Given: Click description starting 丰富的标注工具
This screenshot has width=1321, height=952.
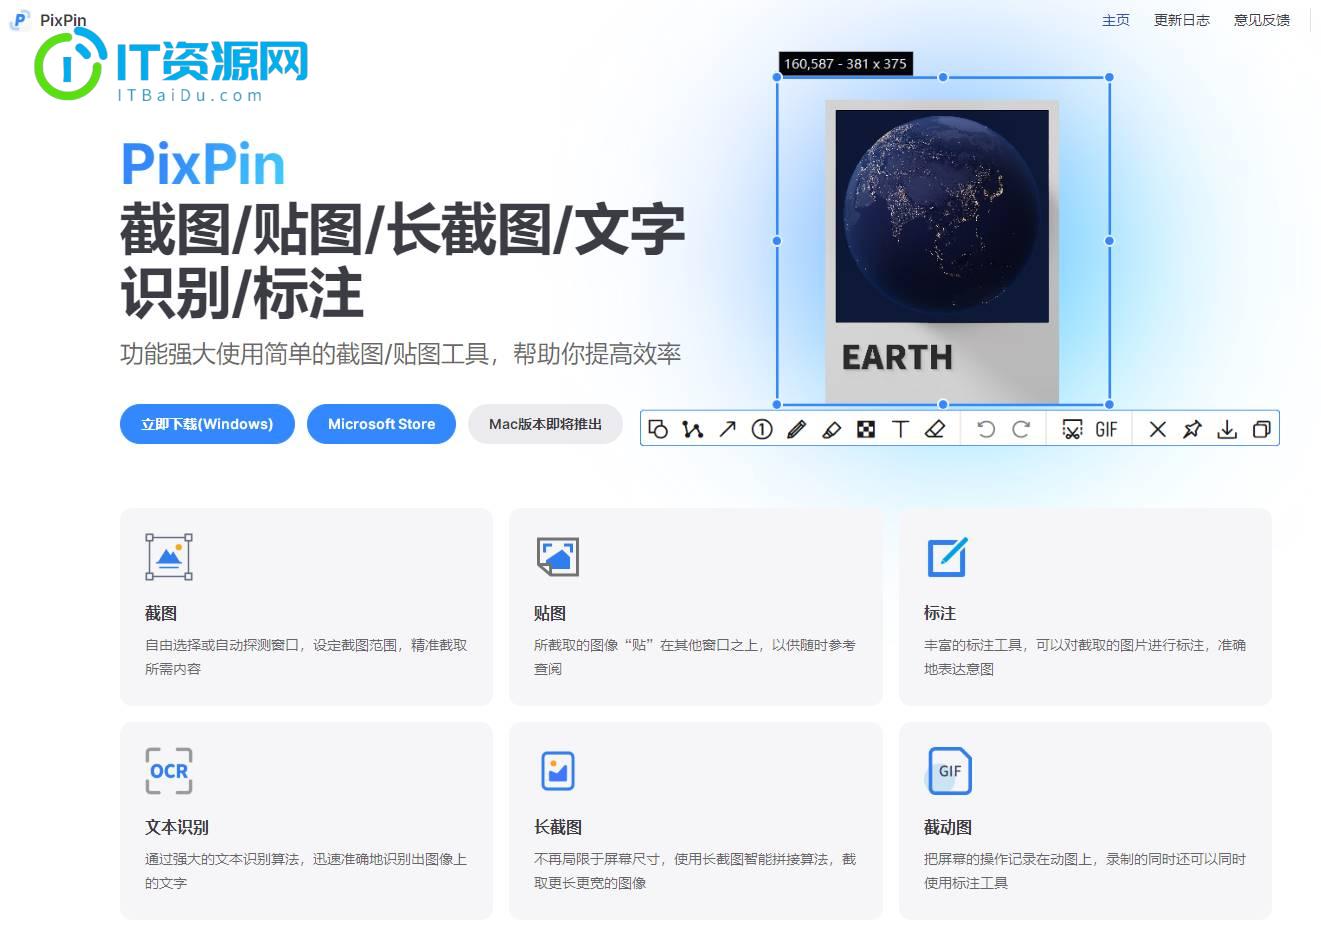Looking at the screenshot, I should (1085, 657).
